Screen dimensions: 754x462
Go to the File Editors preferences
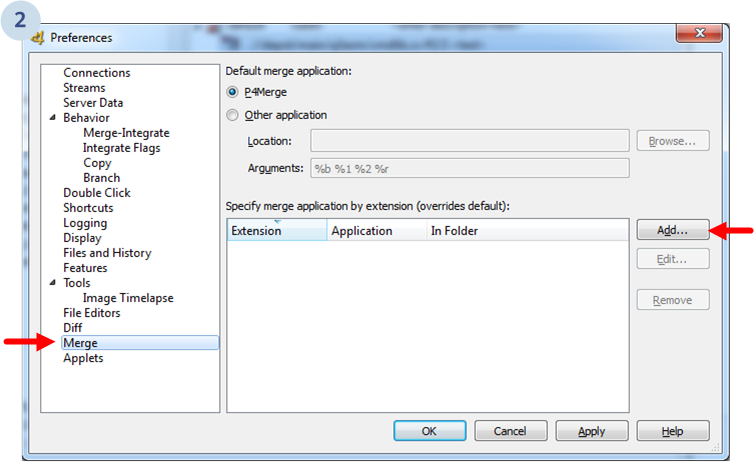[x=91, y=313]
